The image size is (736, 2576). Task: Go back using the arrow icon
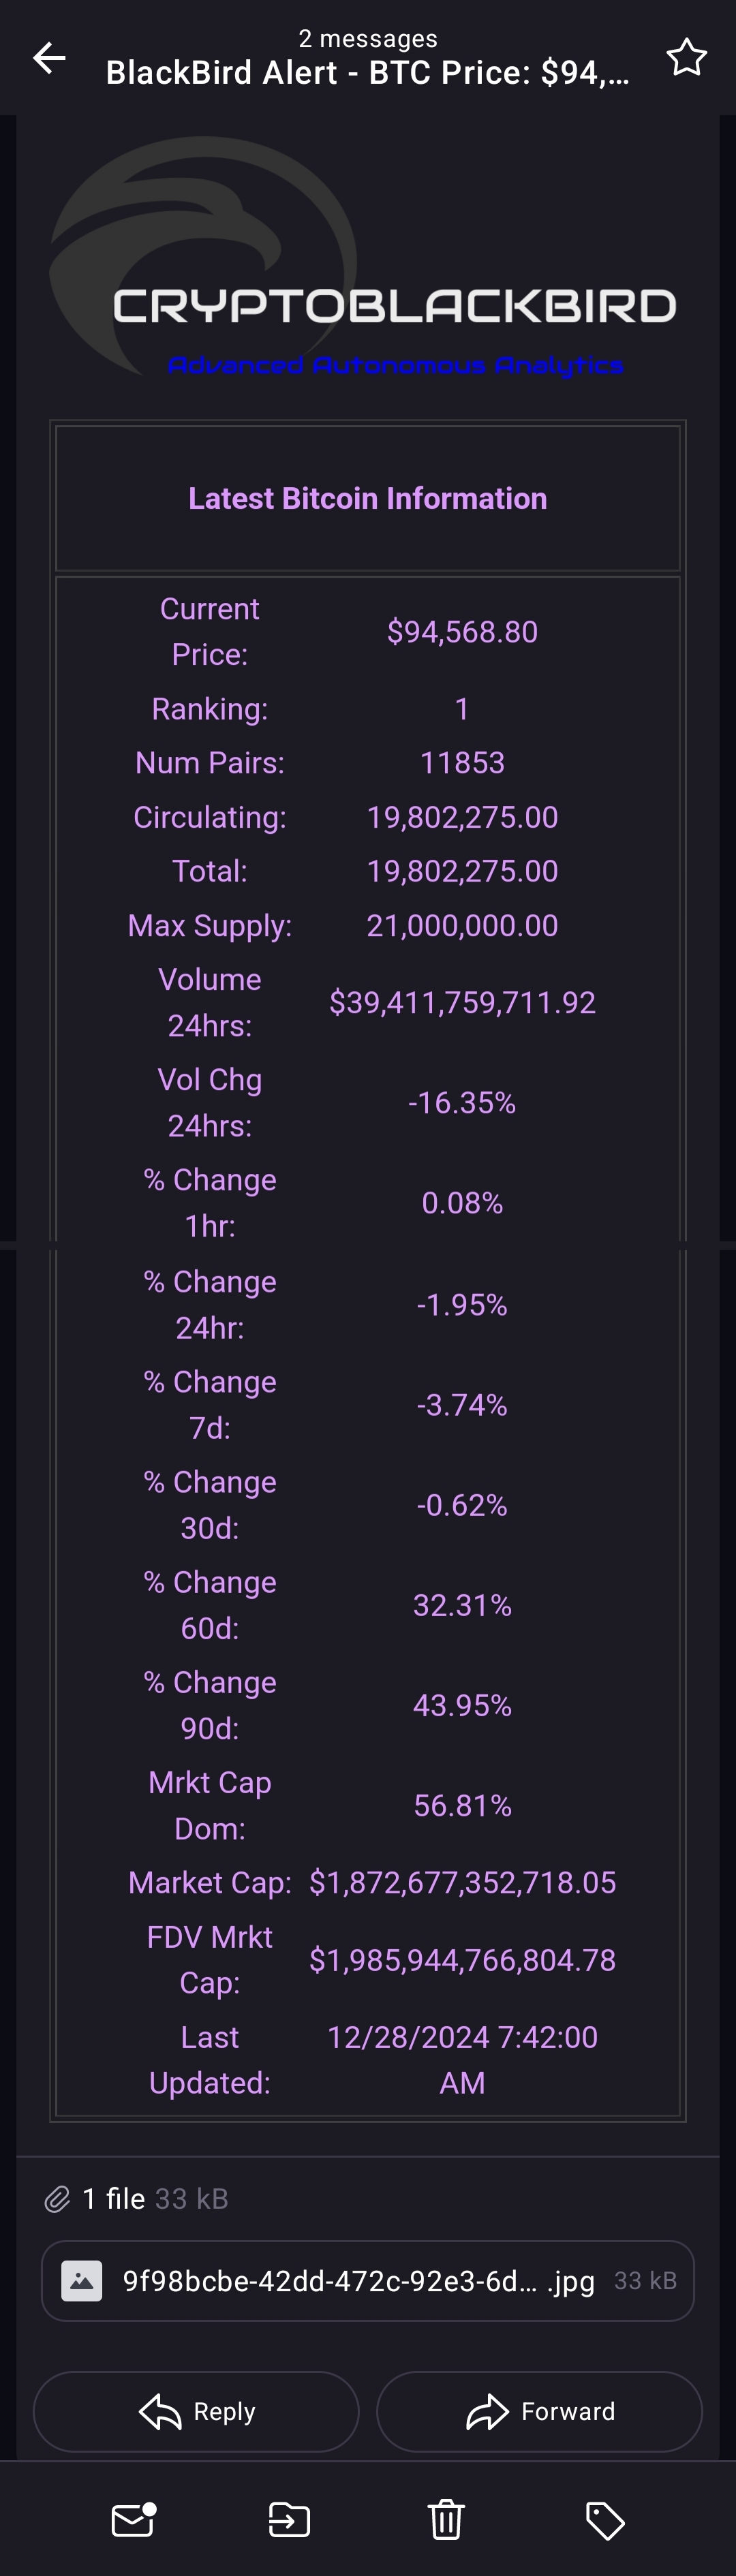(x=49, y=58)
